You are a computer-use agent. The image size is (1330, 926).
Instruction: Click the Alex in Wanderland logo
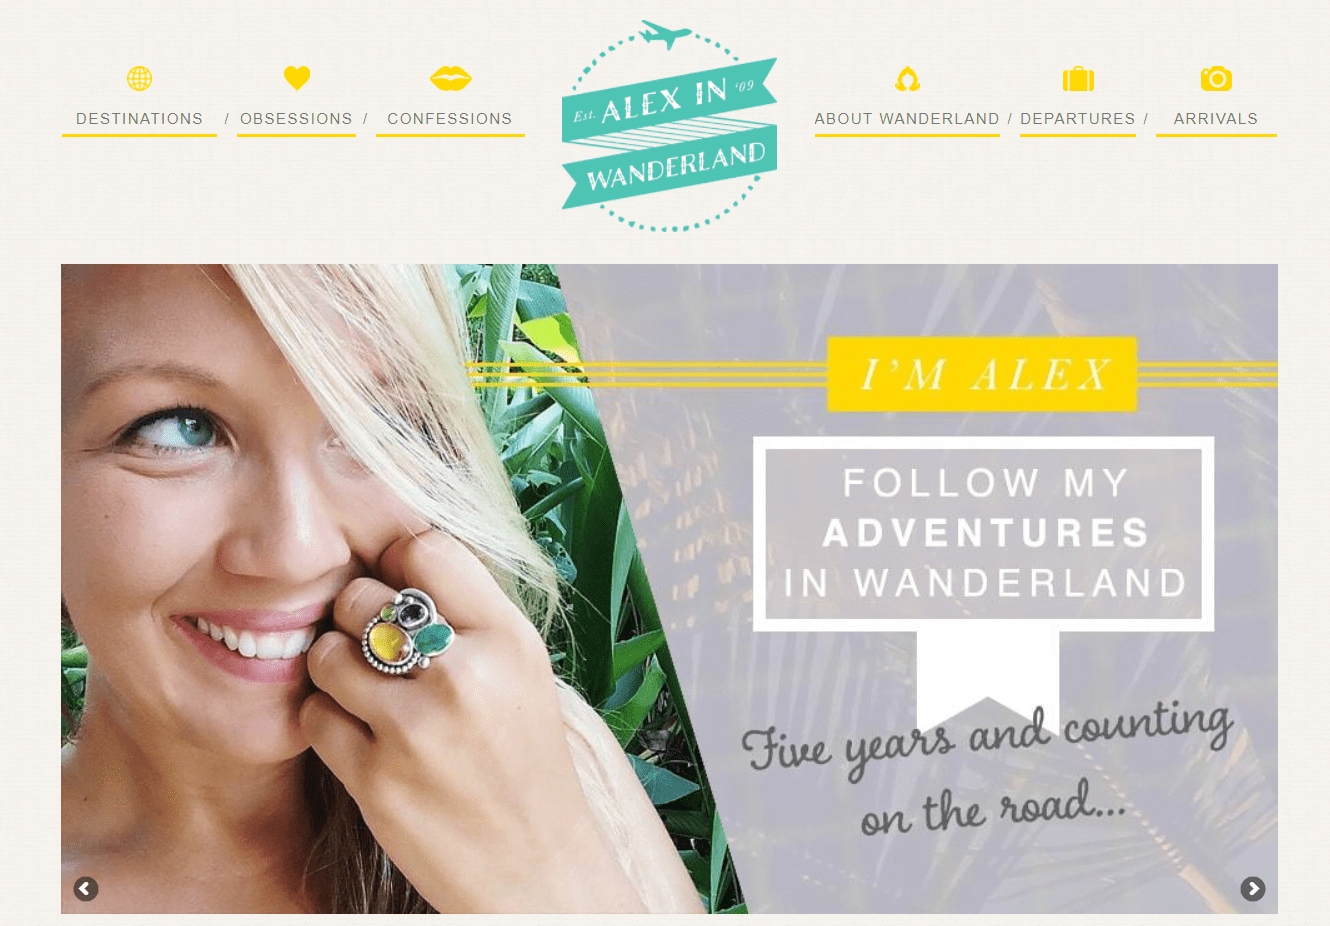[x=669, y=127]
